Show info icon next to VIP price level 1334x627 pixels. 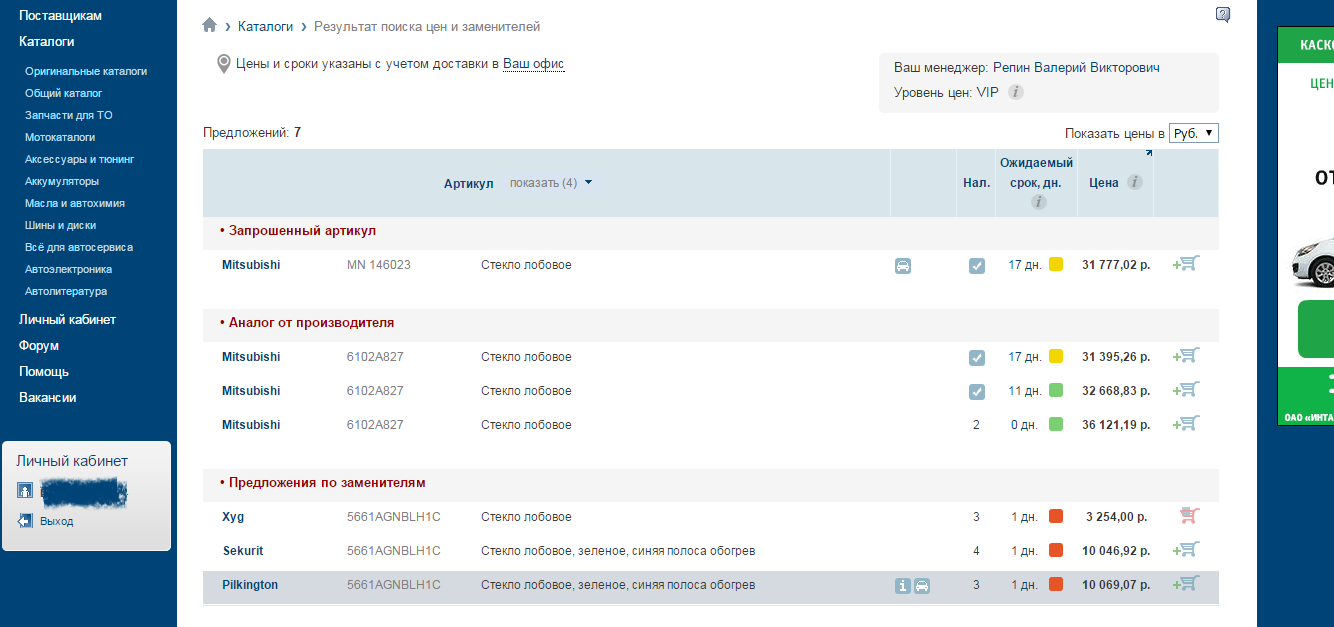(1015, 92)
